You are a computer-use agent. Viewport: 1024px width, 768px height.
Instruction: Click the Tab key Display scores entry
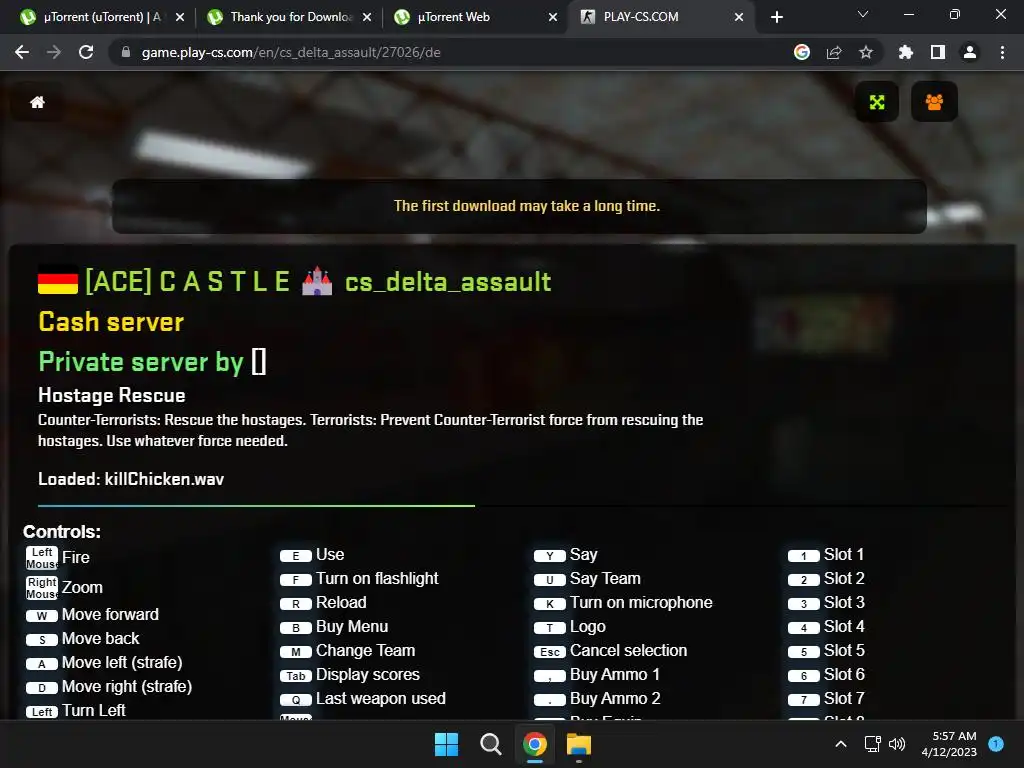click(x=349, y=675)
